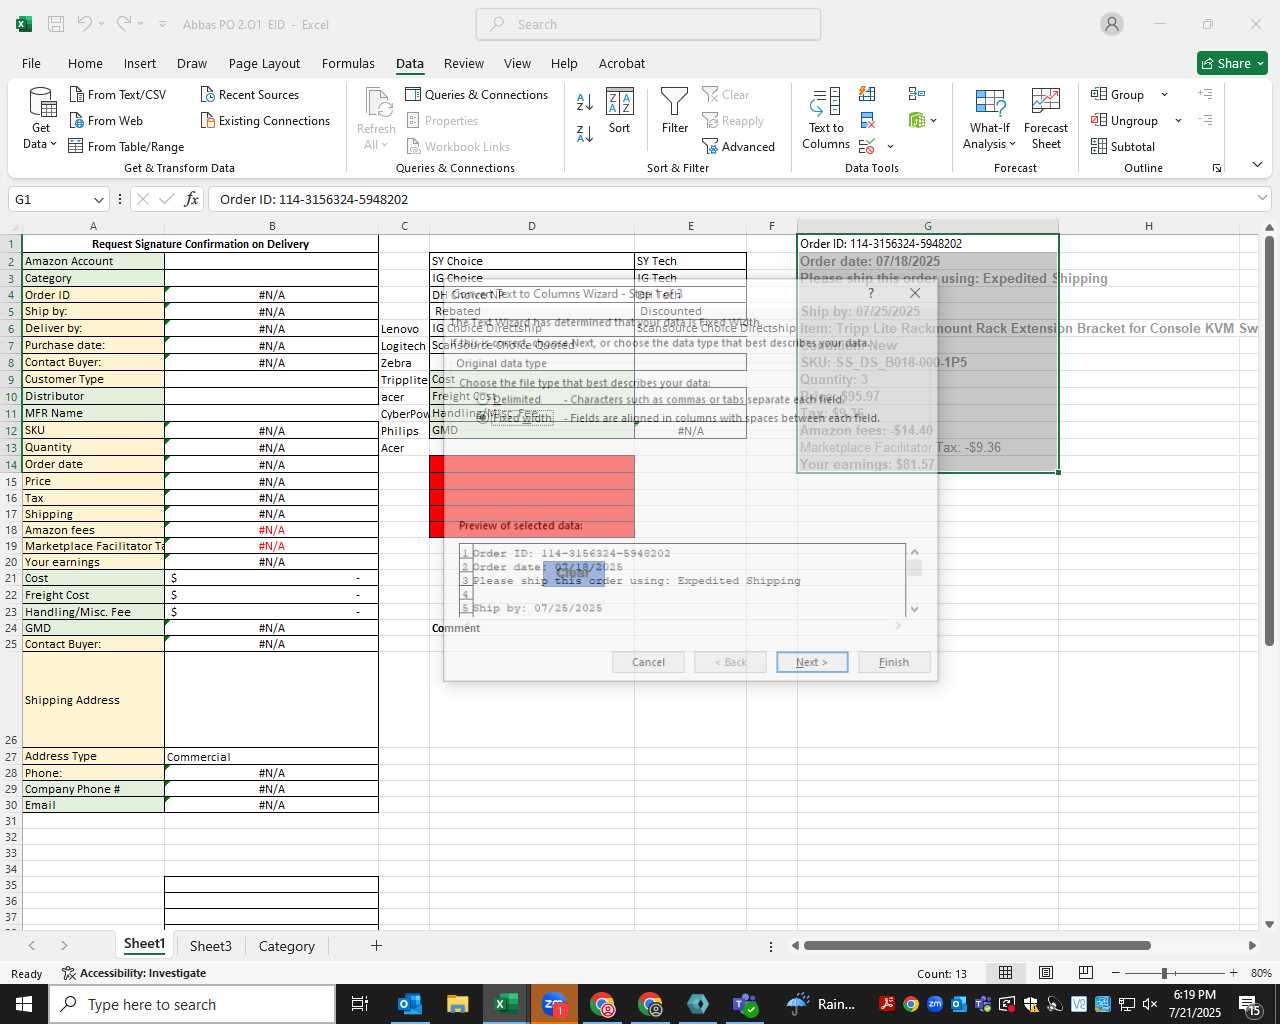Open Microsoft Teams from the taskbar
This screenshot has width=1280, height=1024.
(745, 1004)
